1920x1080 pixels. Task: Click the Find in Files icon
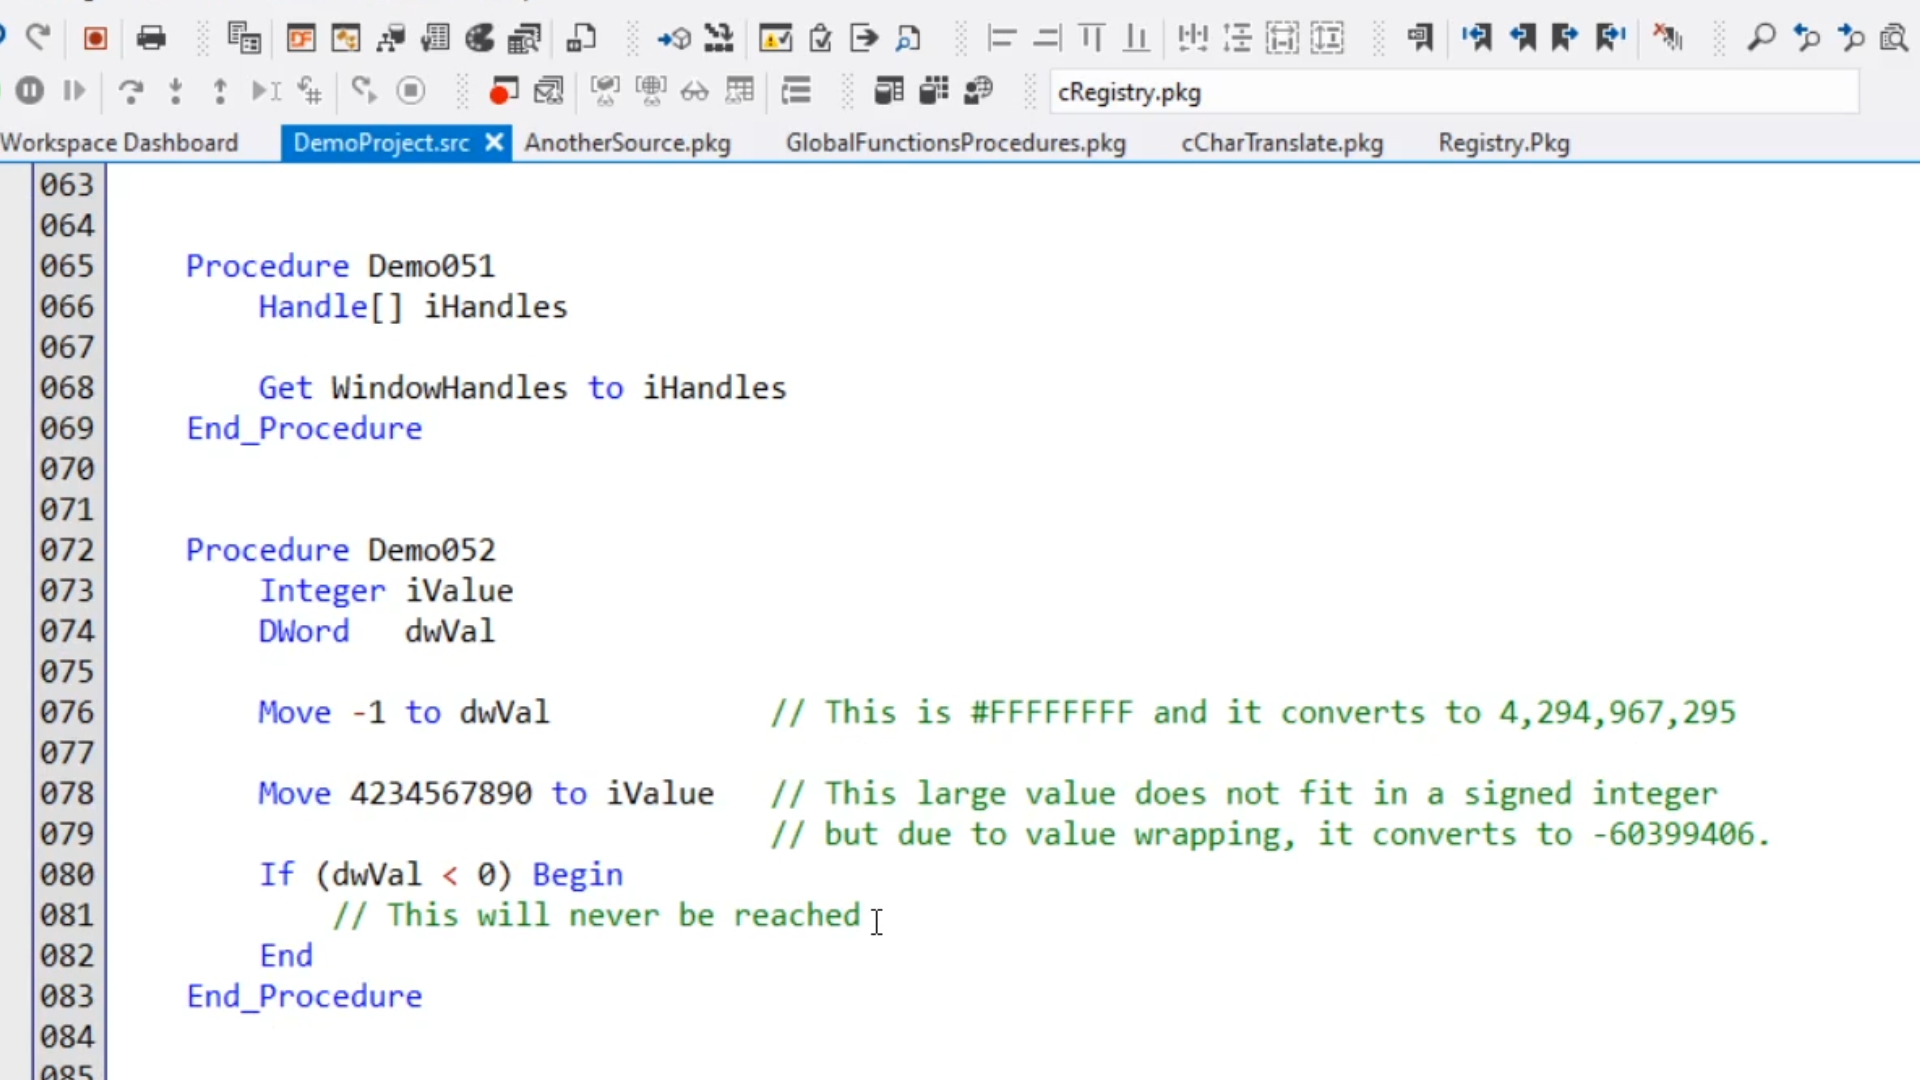[x=1893, y=39]
